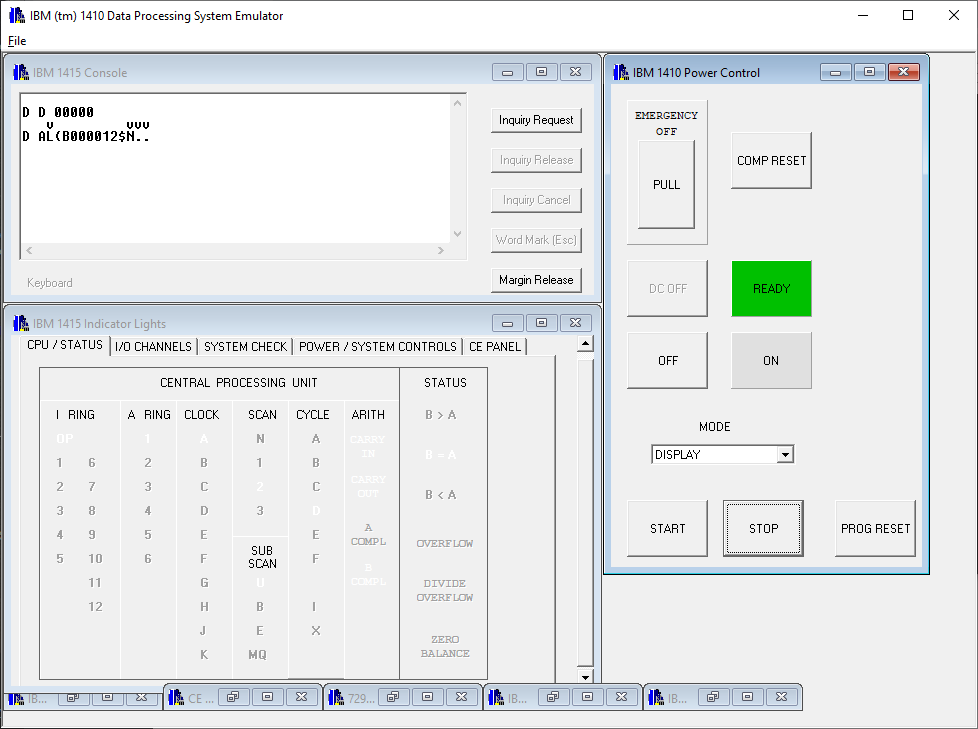
Task: Close the IBM 1410 Power Control window
Action: click(904, 72)
